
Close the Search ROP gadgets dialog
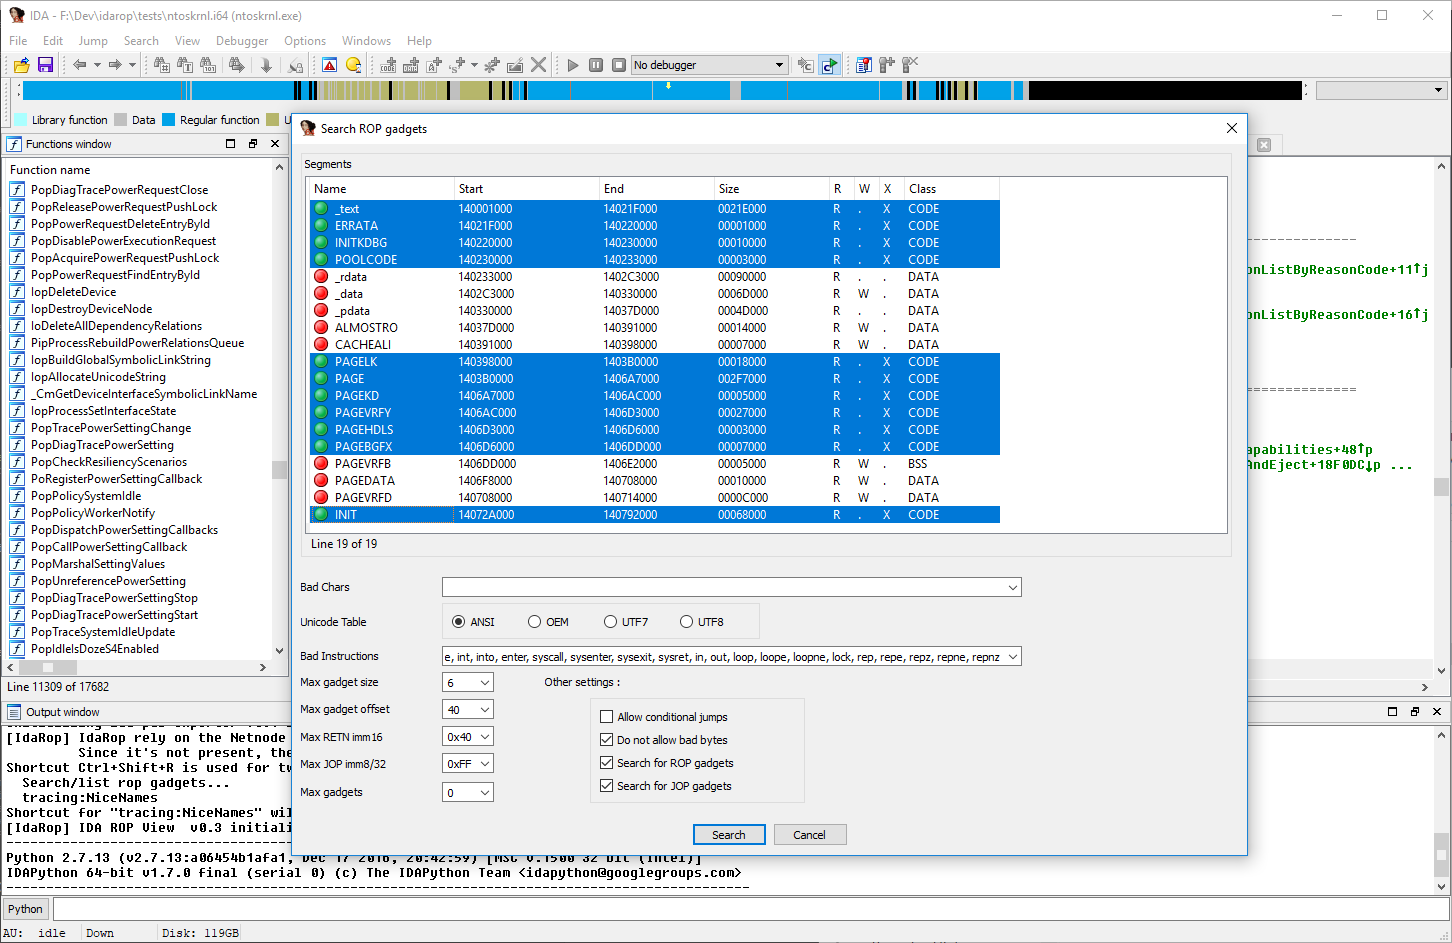(1232, 128)
